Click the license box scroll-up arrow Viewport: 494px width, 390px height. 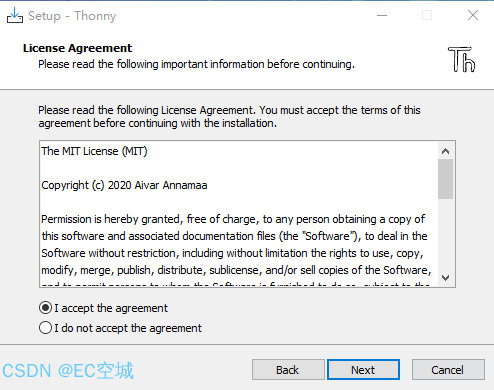pos(445,152)
